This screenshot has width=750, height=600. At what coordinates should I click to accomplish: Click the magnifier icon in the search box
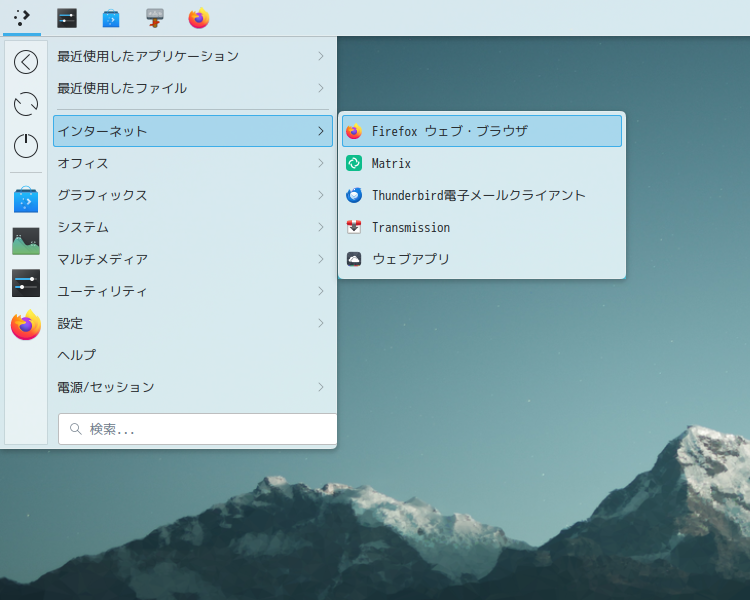click(x=76, y=429)
